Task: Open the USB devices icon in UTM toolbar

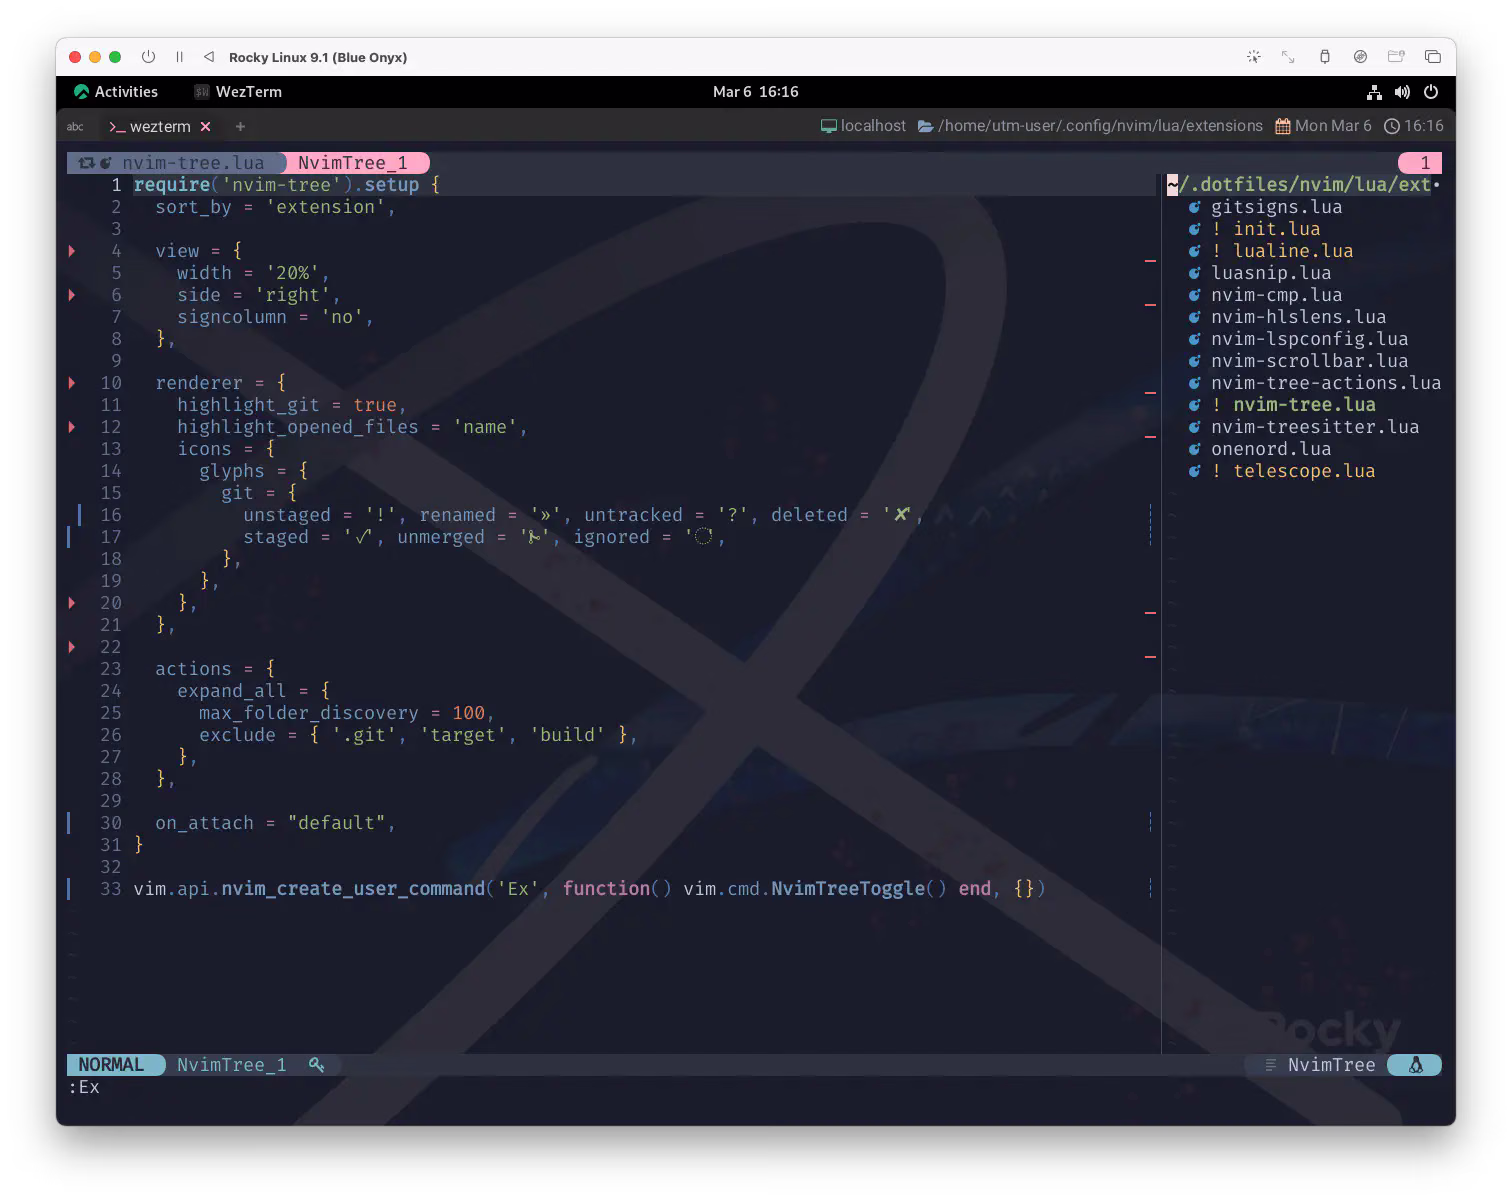Action: tap(1324, 57)
